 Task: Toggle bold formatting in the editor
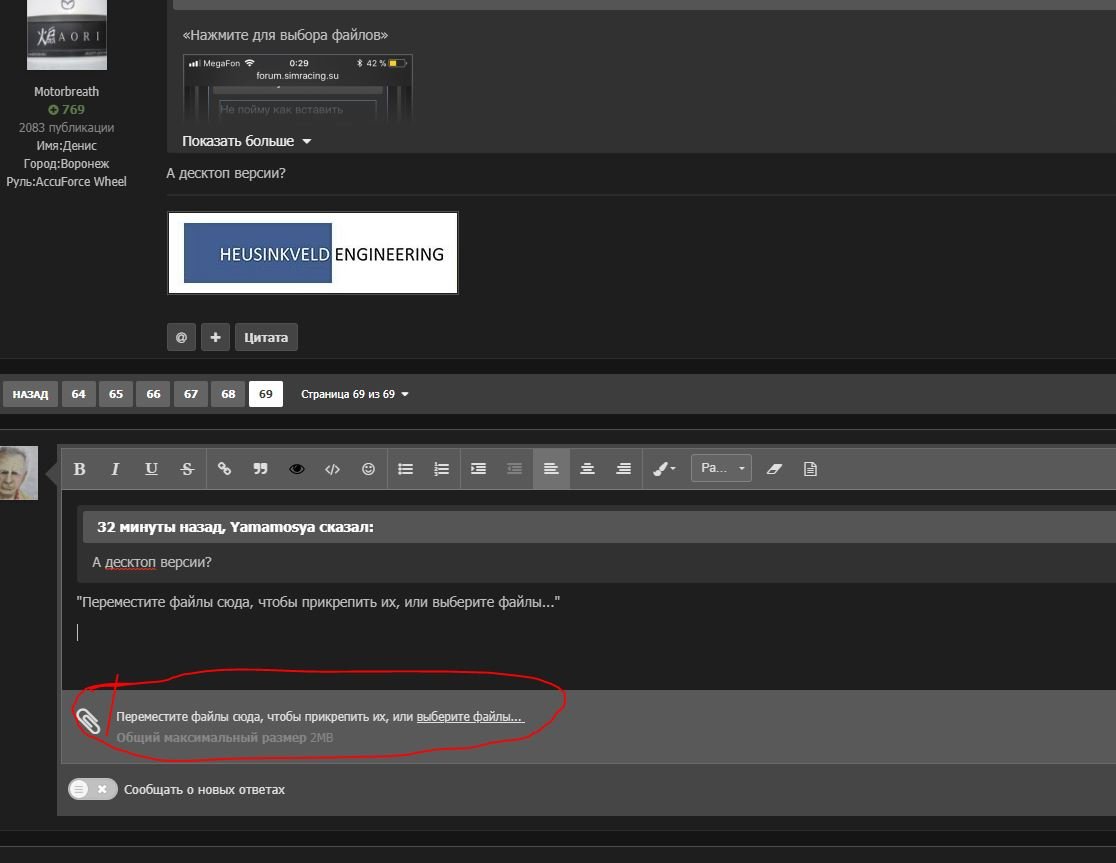click(80, 469)
